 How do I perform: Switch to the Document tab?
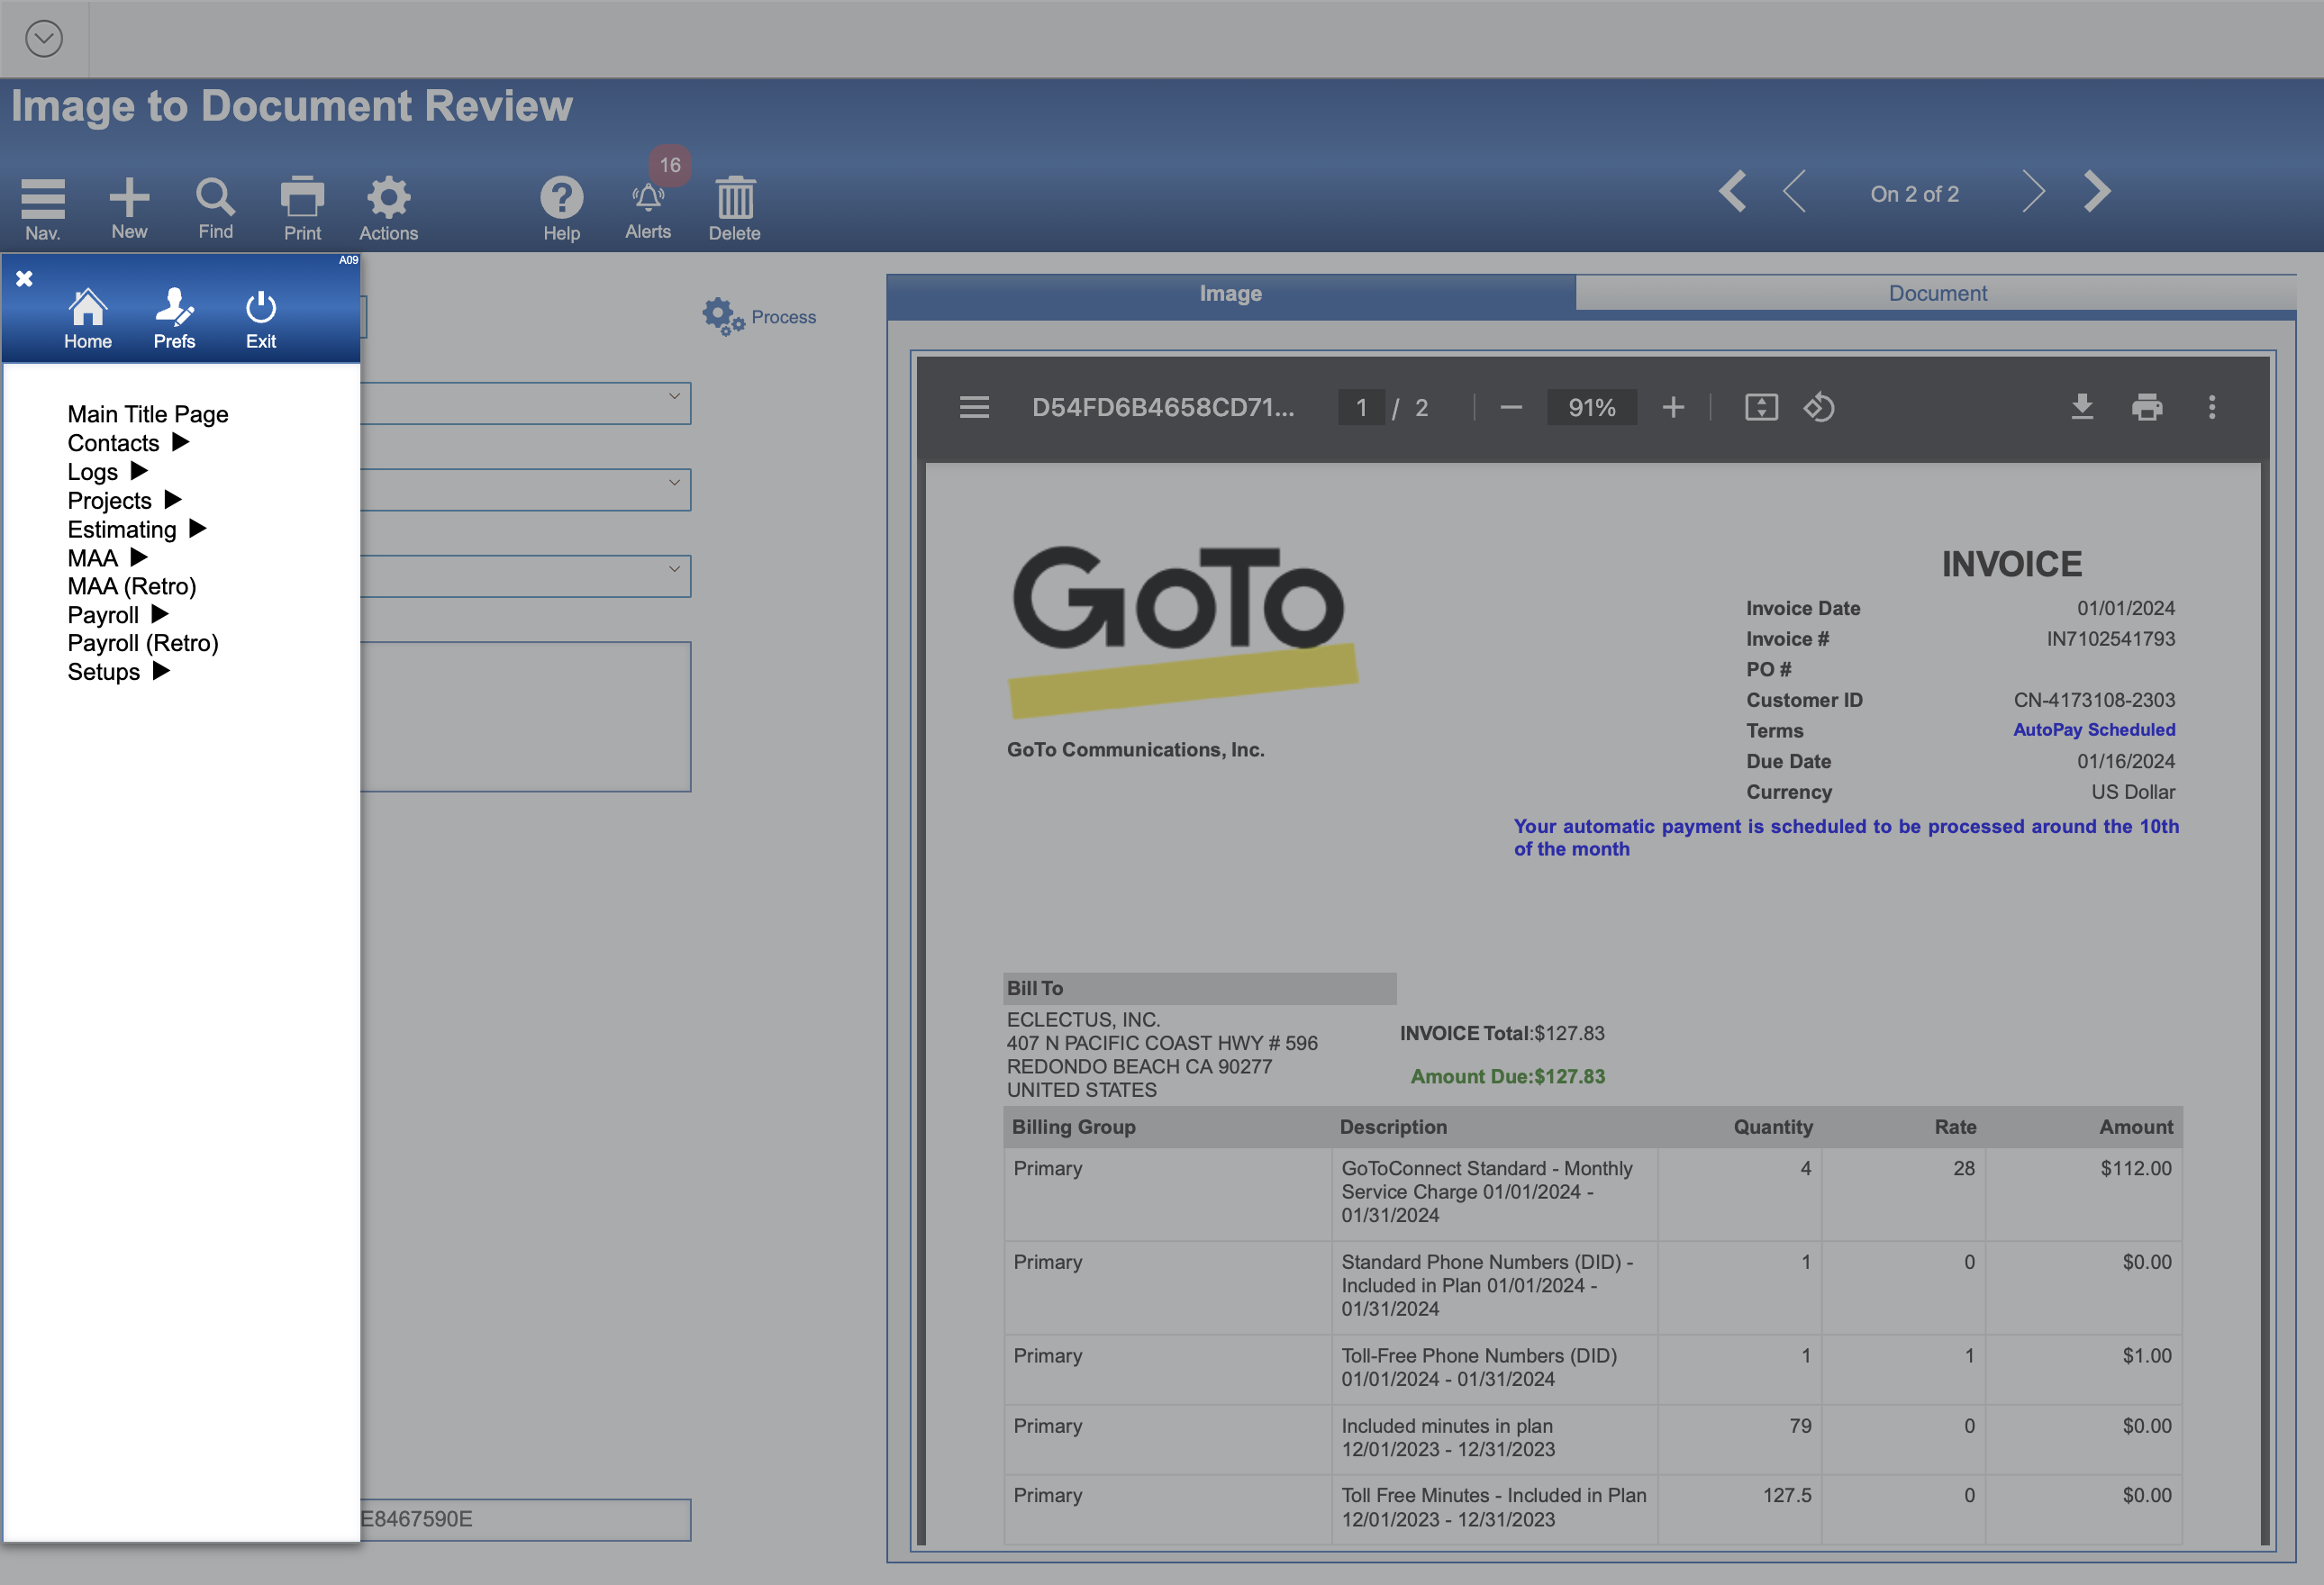coord(1937,293)
